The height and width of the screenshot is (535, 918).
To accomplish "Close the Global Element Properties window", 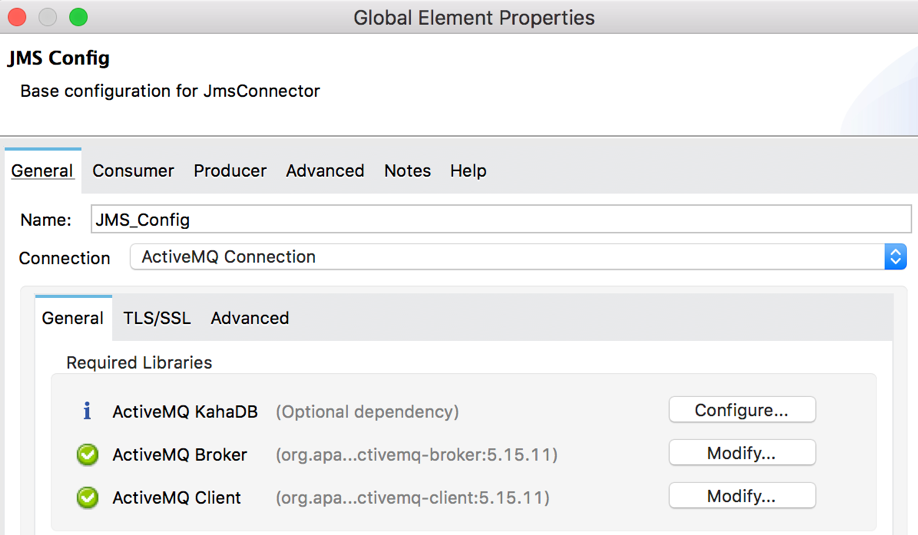I will tap(17, 18).
